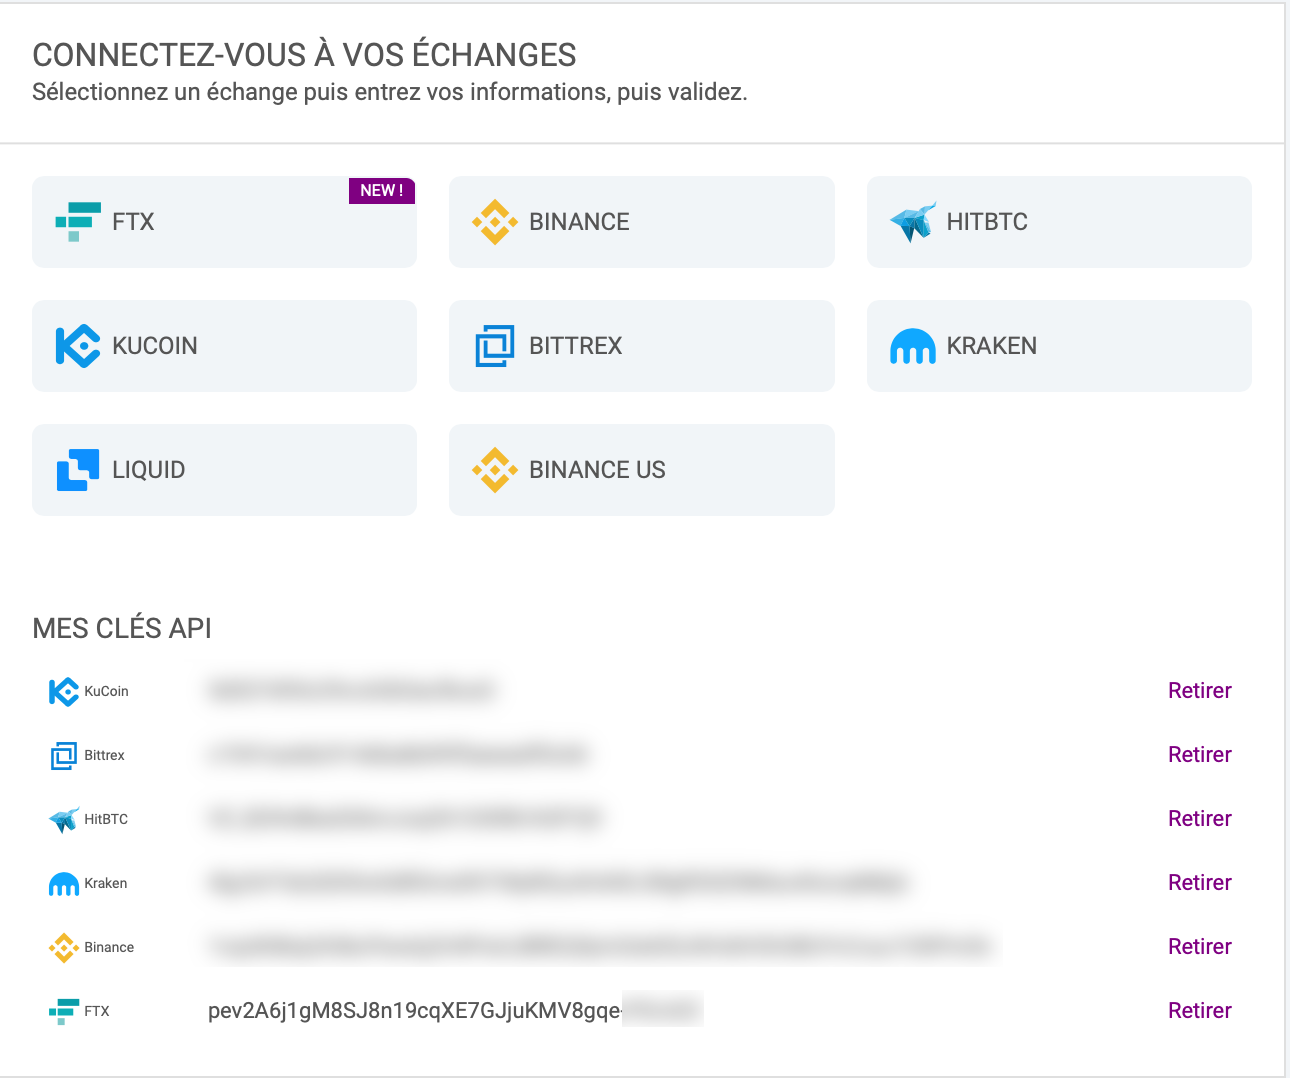1290x1078 pixels.
Task: Click the 'FTX' label in keys list
Action: coord(97,1012)
